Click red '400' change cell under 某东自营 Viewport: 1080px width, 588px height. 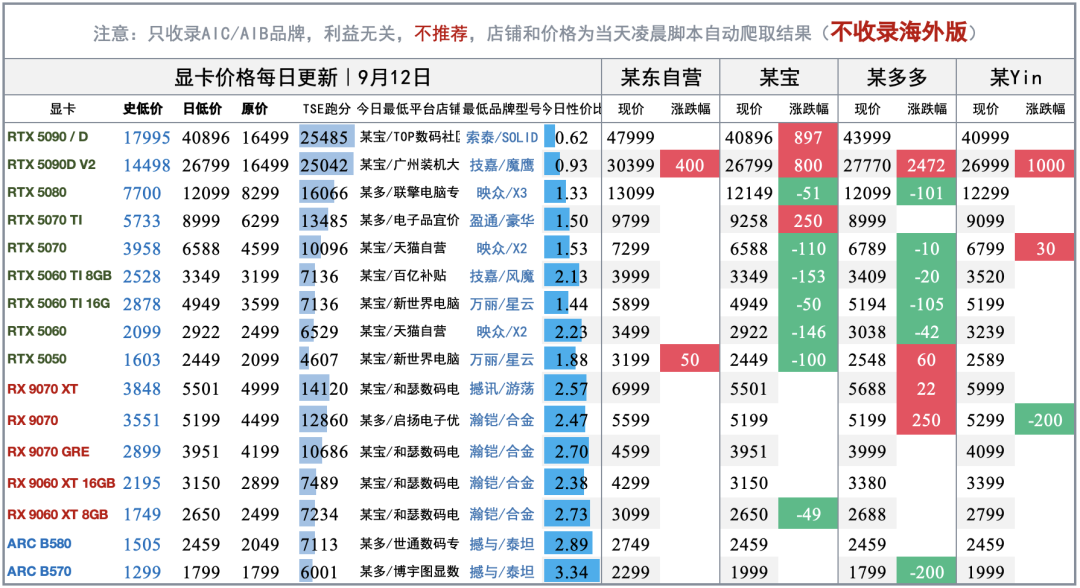[689, 165]
